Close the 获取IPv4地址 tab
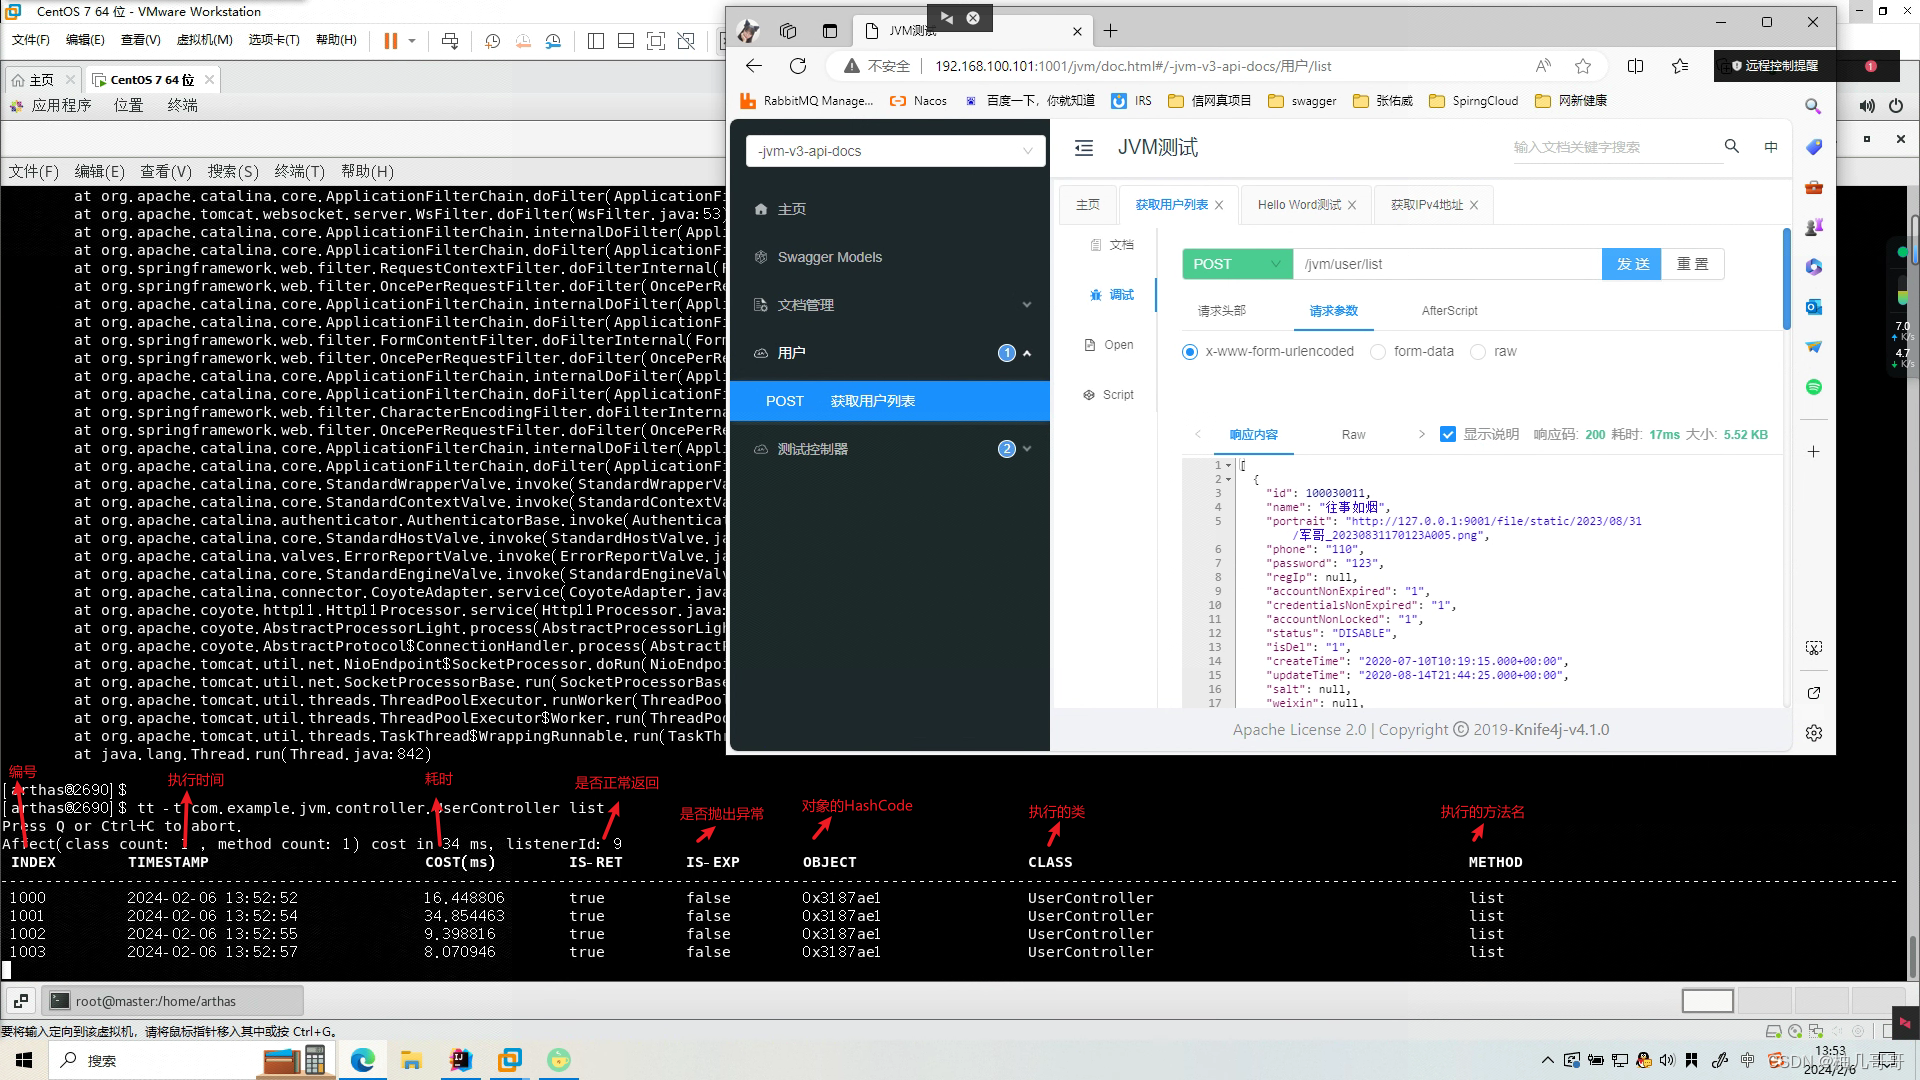The image size is (1920, 1080). pos(1474,205)
